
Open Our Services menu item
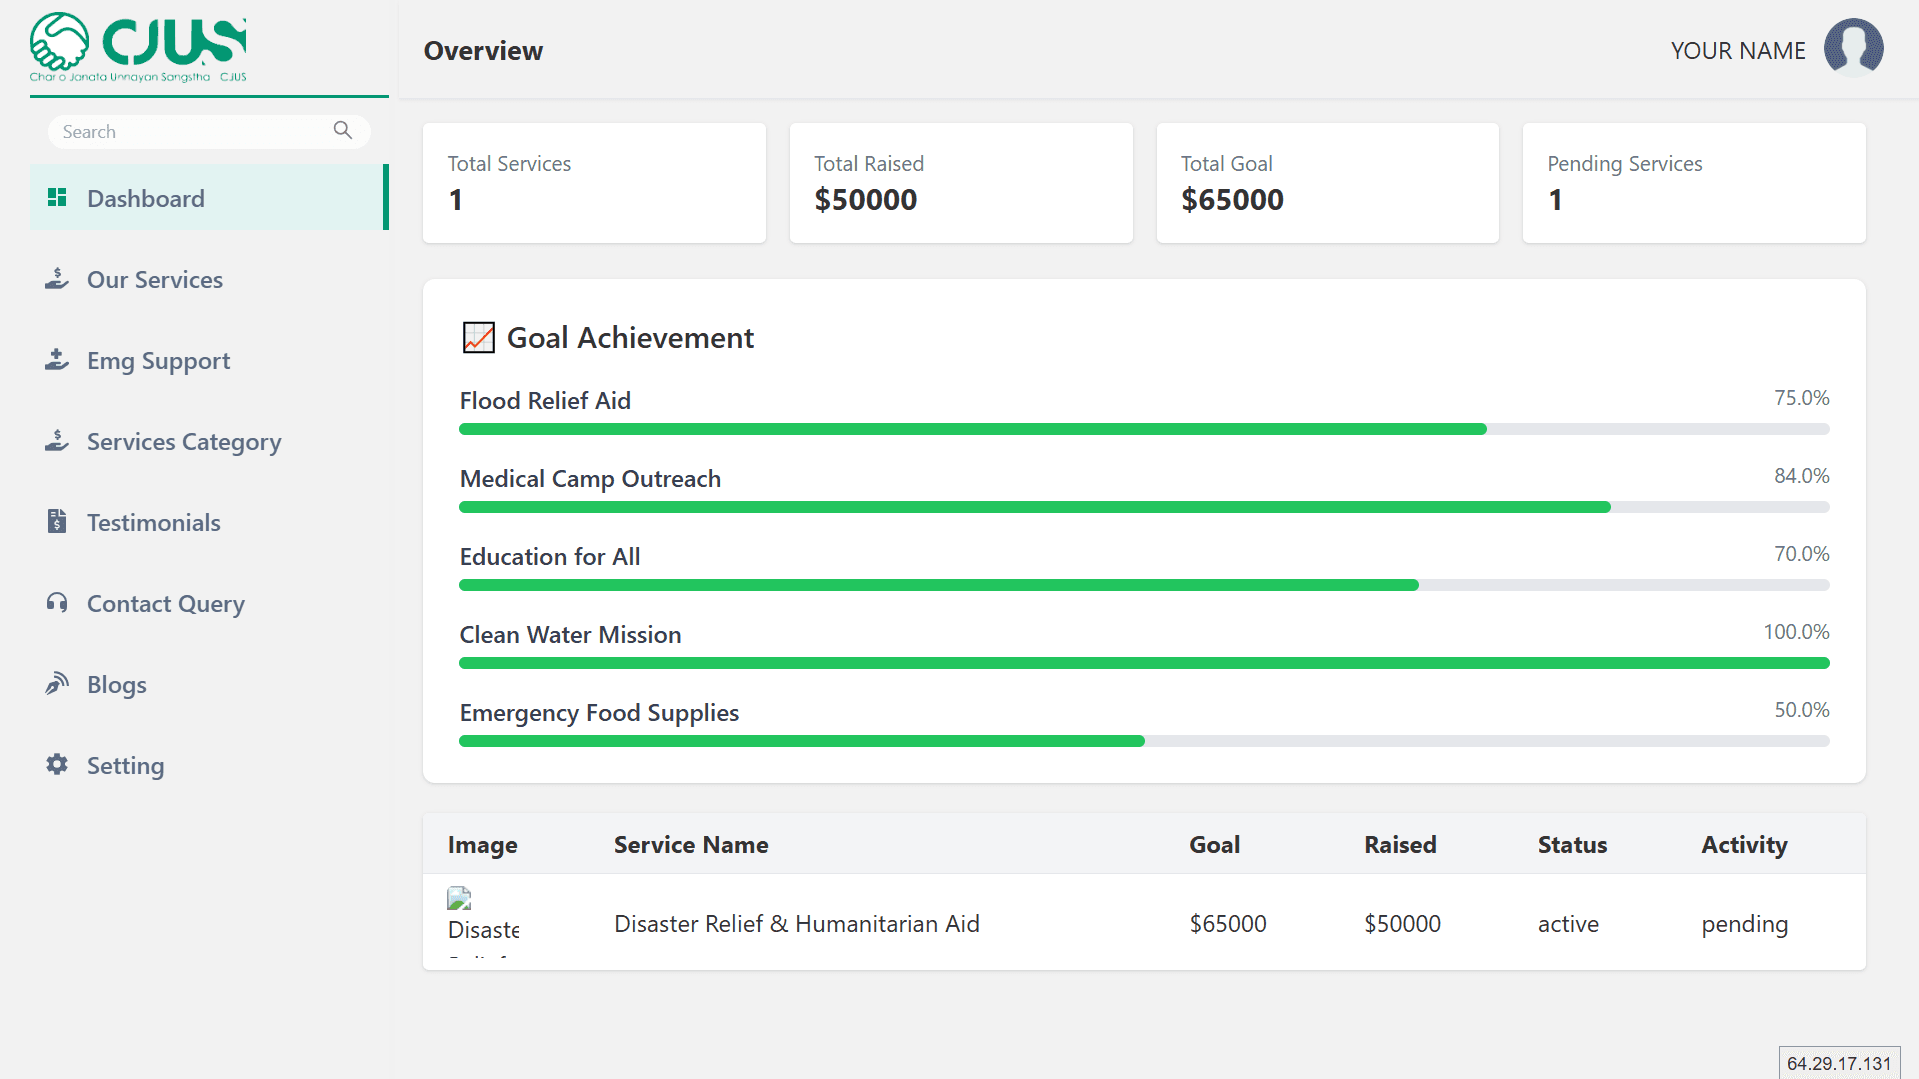pos(154,280)
